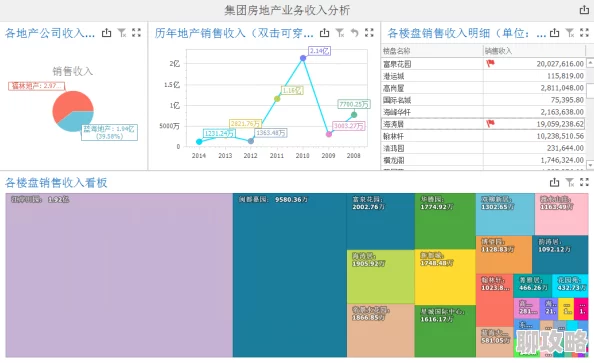Export the whole dashboard from the top-right icon
The height and width of the screenshot is (363, 594).
click(x=584, y=10)
